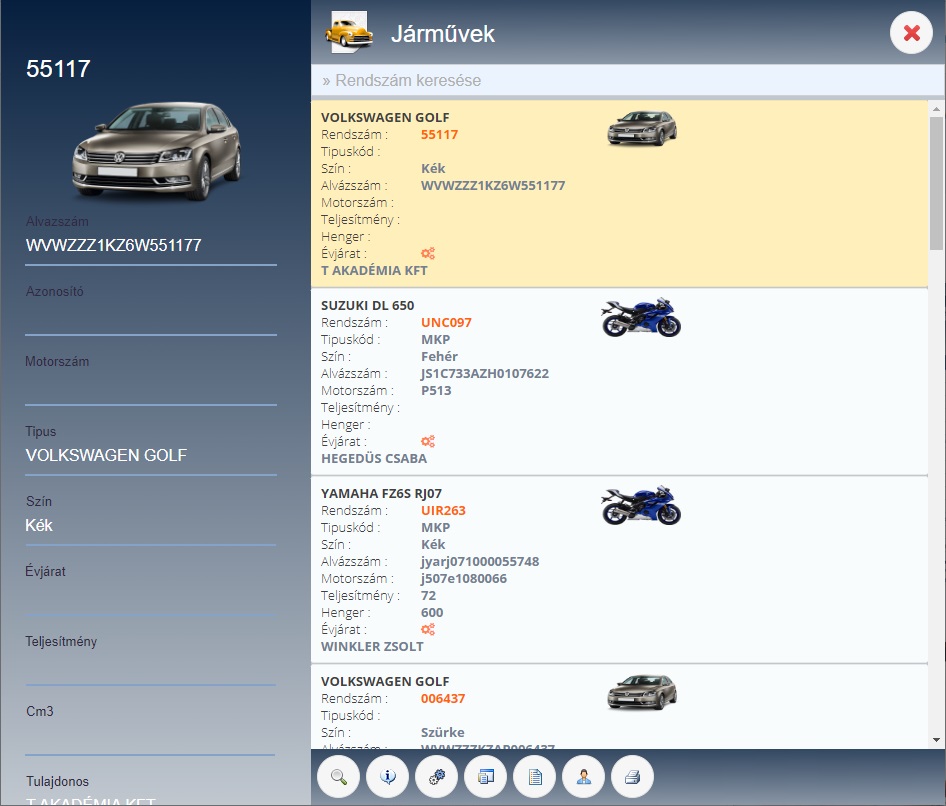Click the scroll up arrow of vehicle list
The height and width of the screenshot is (806, 946).
coord(936,109)
